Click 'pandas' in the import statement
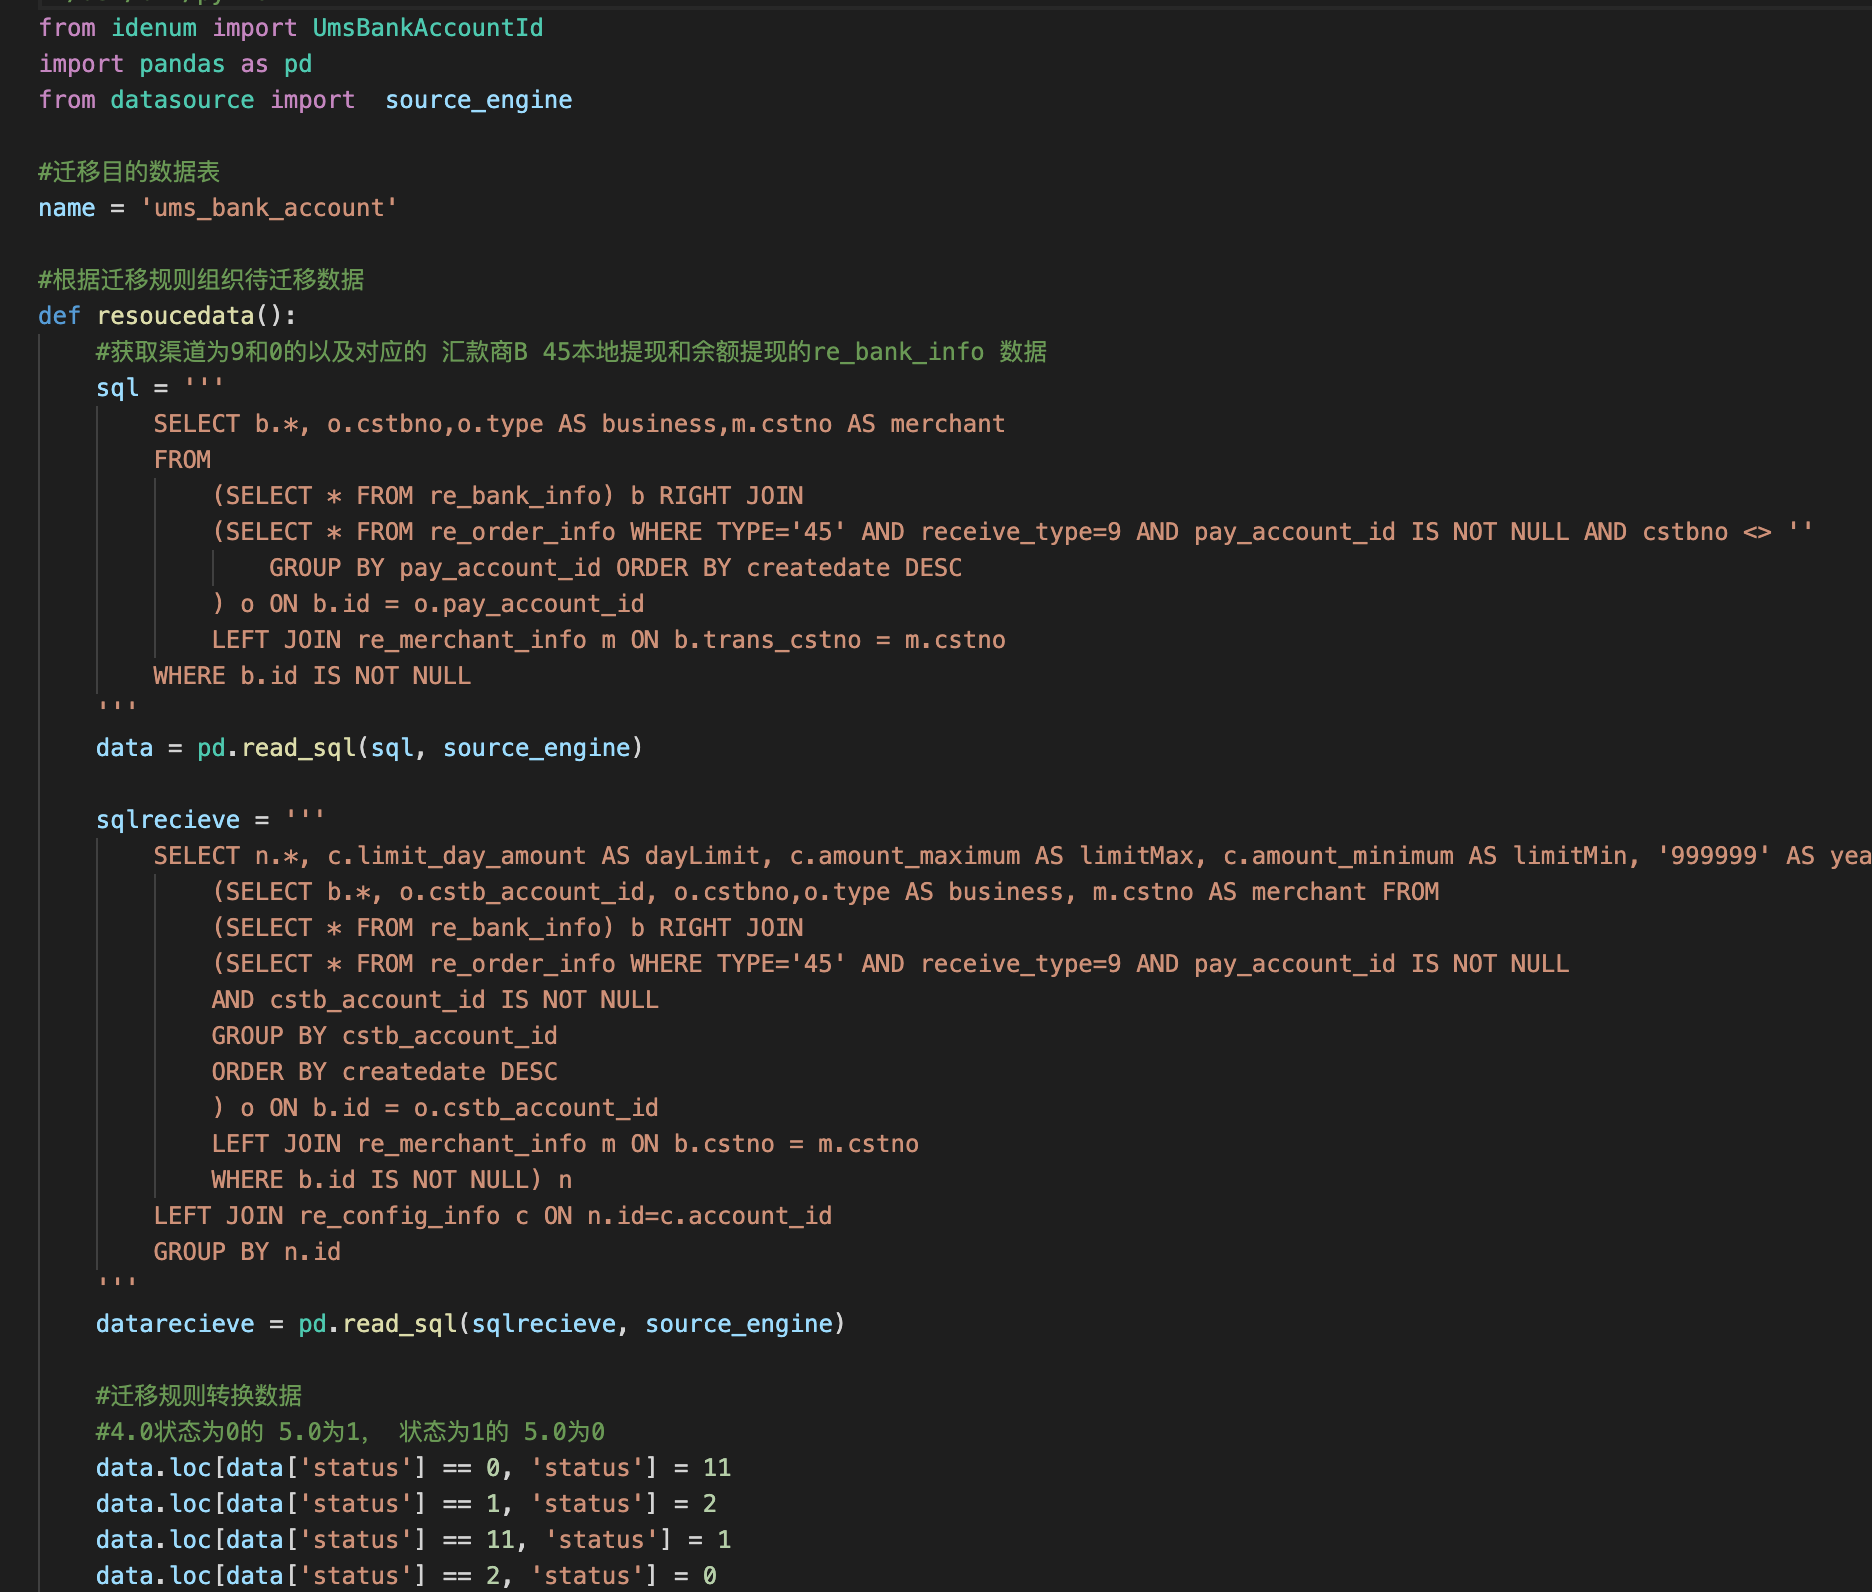1872x1592 pixels. (x=182, y=64)
